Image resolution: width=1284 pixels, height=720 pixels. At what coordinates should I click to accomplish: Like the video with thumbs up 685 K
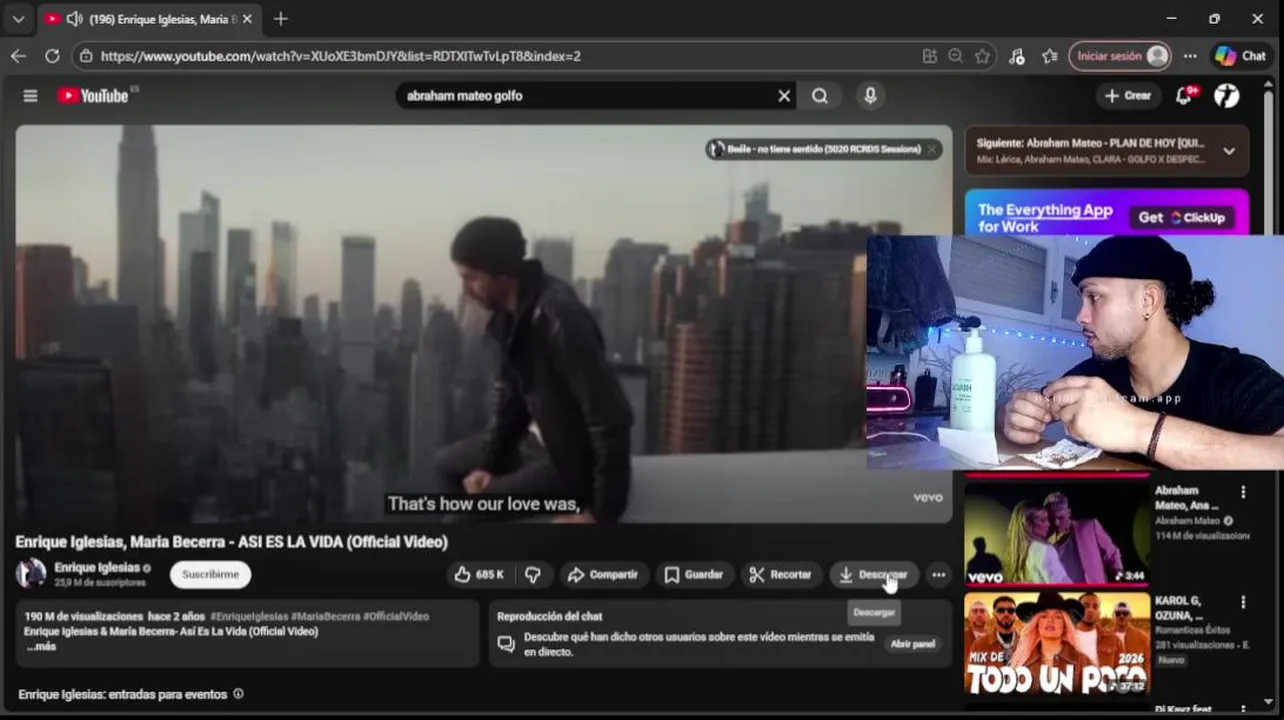[x=480, y=574]
